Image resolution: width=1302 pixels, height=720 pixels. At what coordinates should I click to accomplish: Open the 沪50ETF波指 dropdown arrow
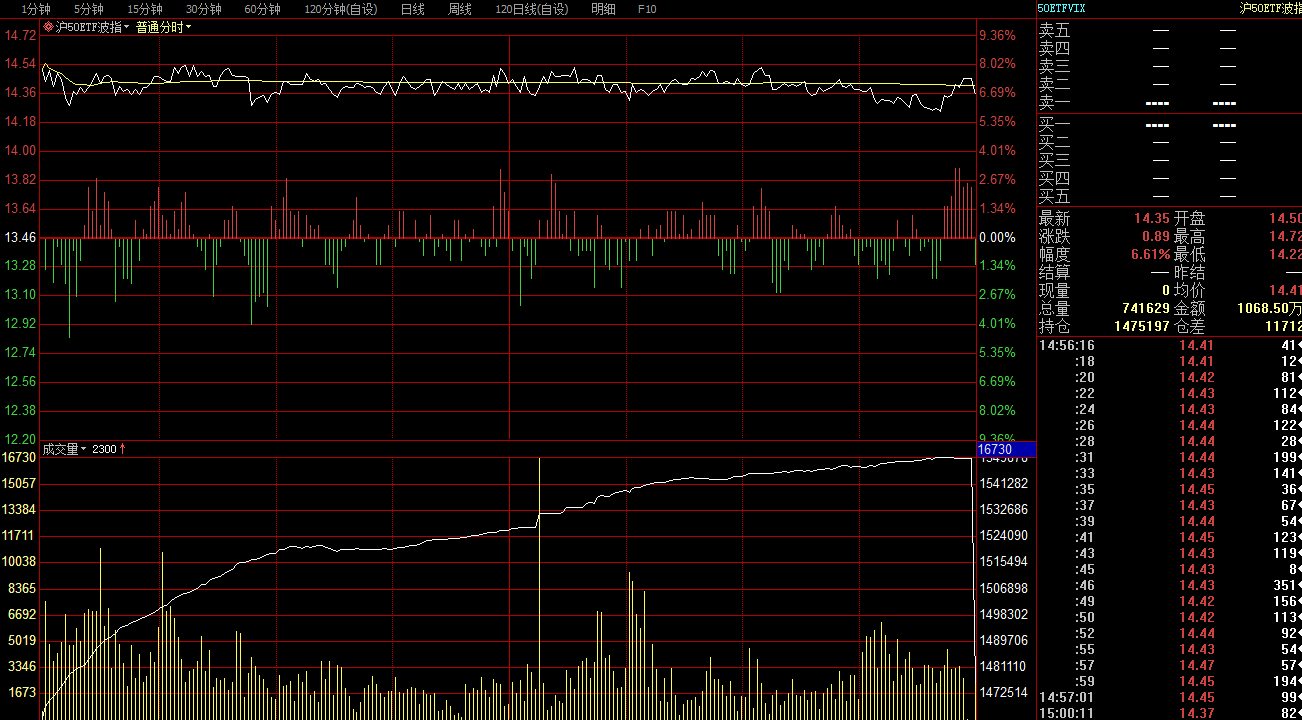(x=127, y=28)
